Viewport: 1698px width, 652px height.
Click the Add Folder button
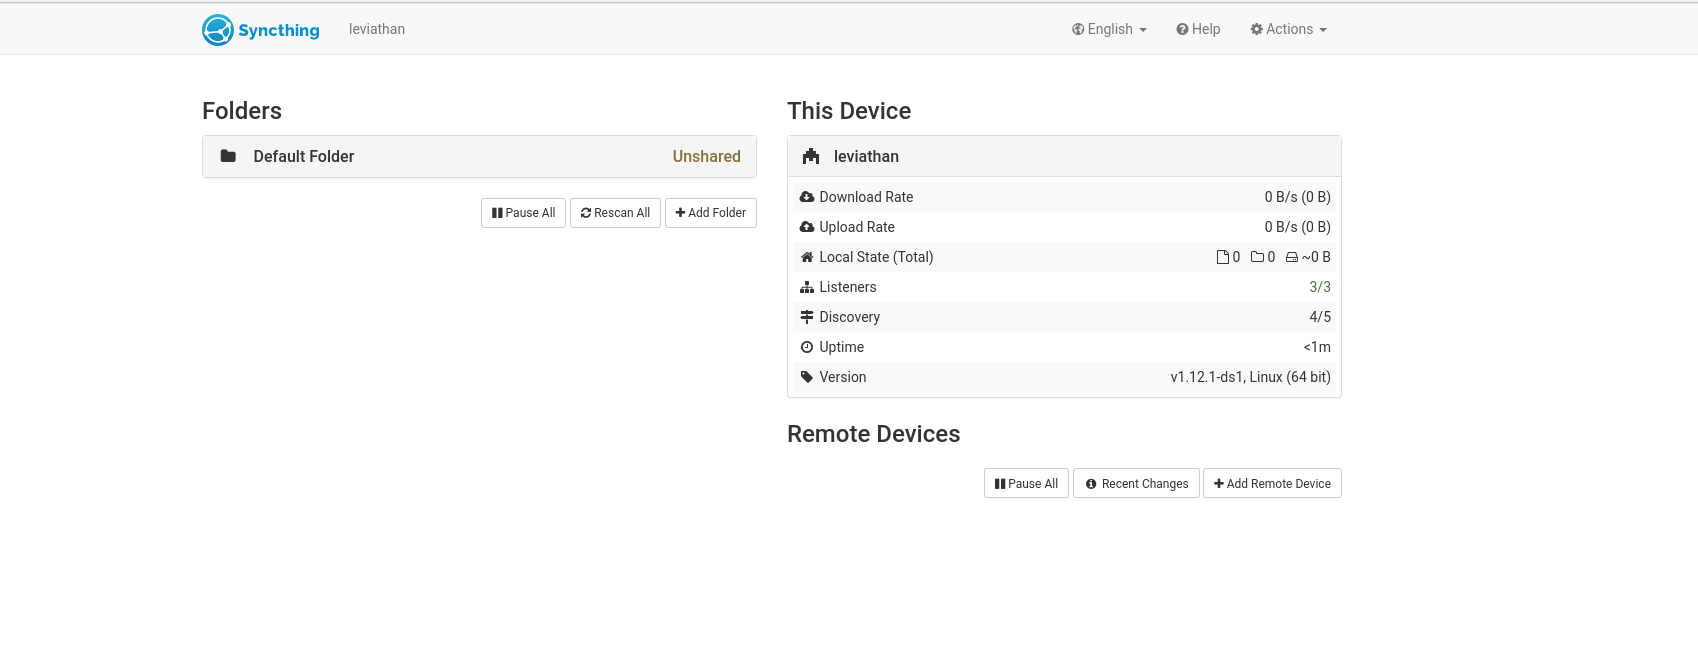711,213
